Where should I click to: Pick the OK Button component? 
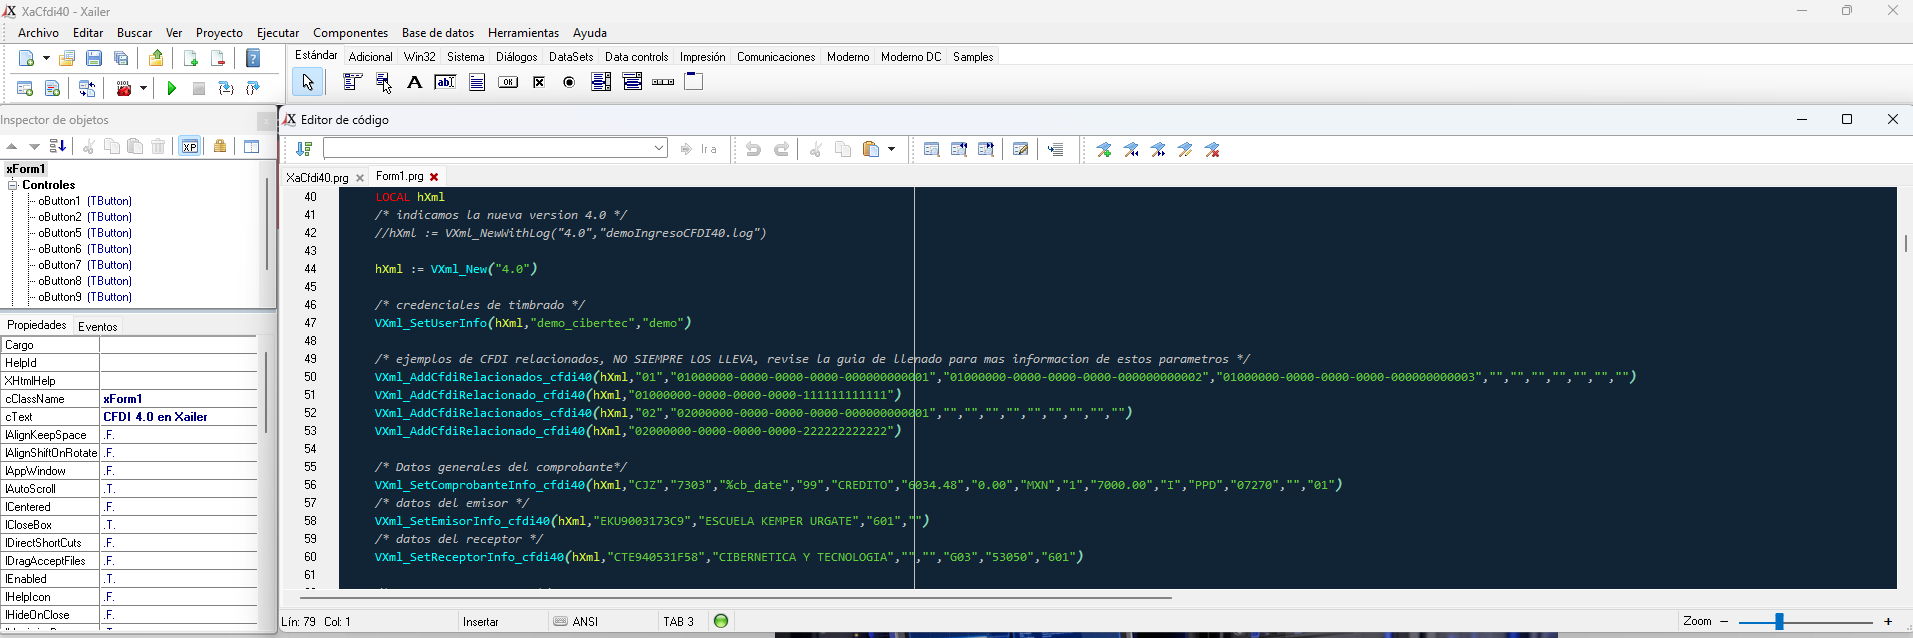(508, 82)
